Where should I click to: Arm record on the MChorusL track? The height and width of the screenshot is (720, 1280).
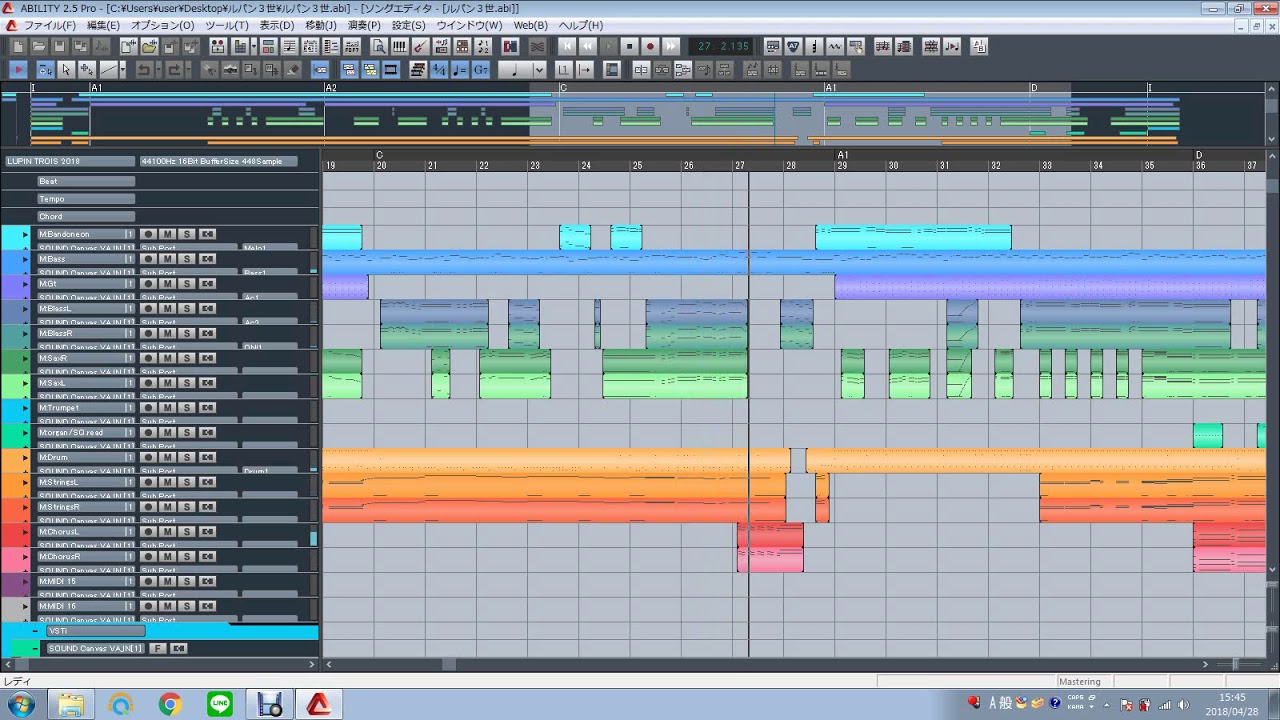(148, 531)
